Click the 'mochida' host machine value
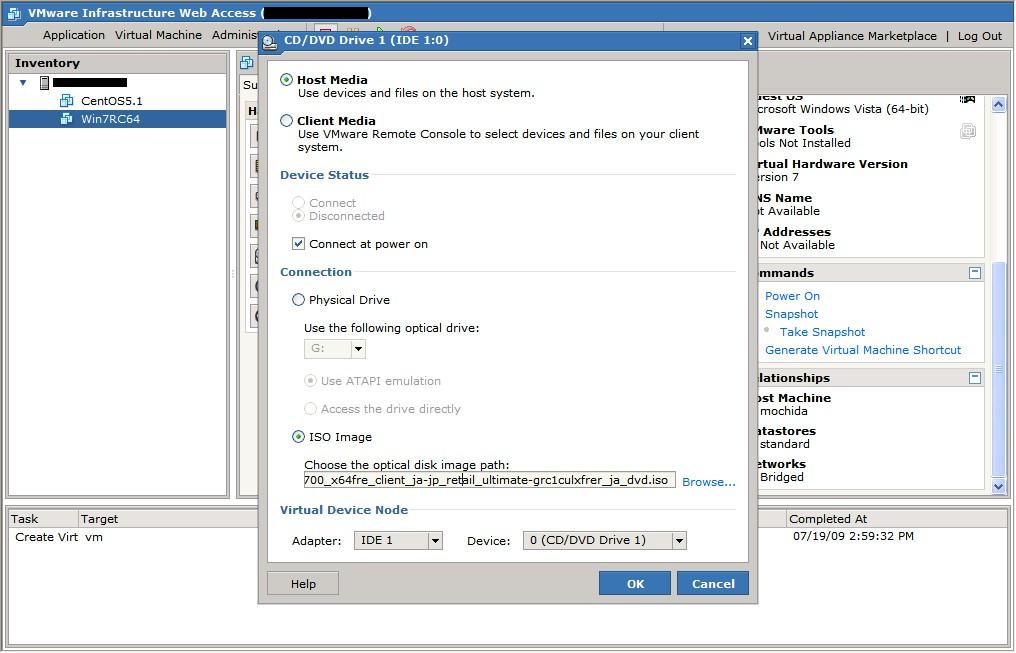 783,411
